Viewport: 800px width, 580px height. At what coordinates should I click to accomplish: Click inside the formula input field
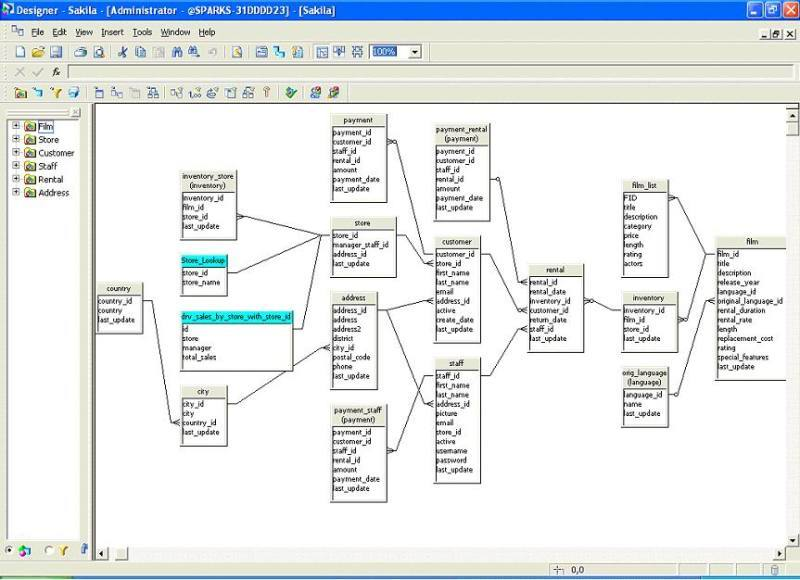(x=431, y=72)
